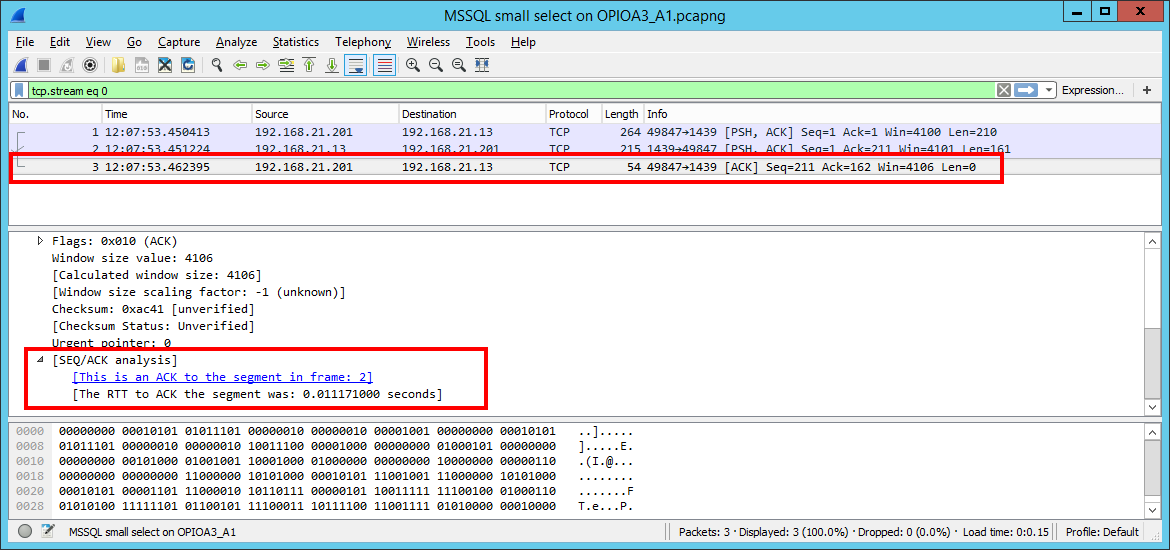Start capturing packets with the shark fin icon
This screenshot has height=550, width=1170.
22,65
